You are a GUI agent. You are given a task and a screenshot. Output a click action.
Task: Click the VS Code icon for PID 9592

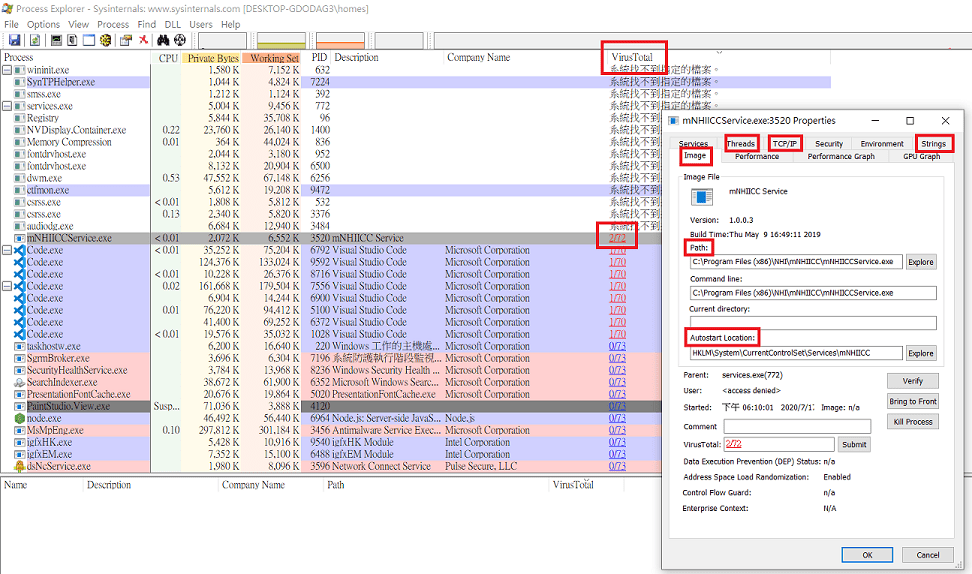19,262
